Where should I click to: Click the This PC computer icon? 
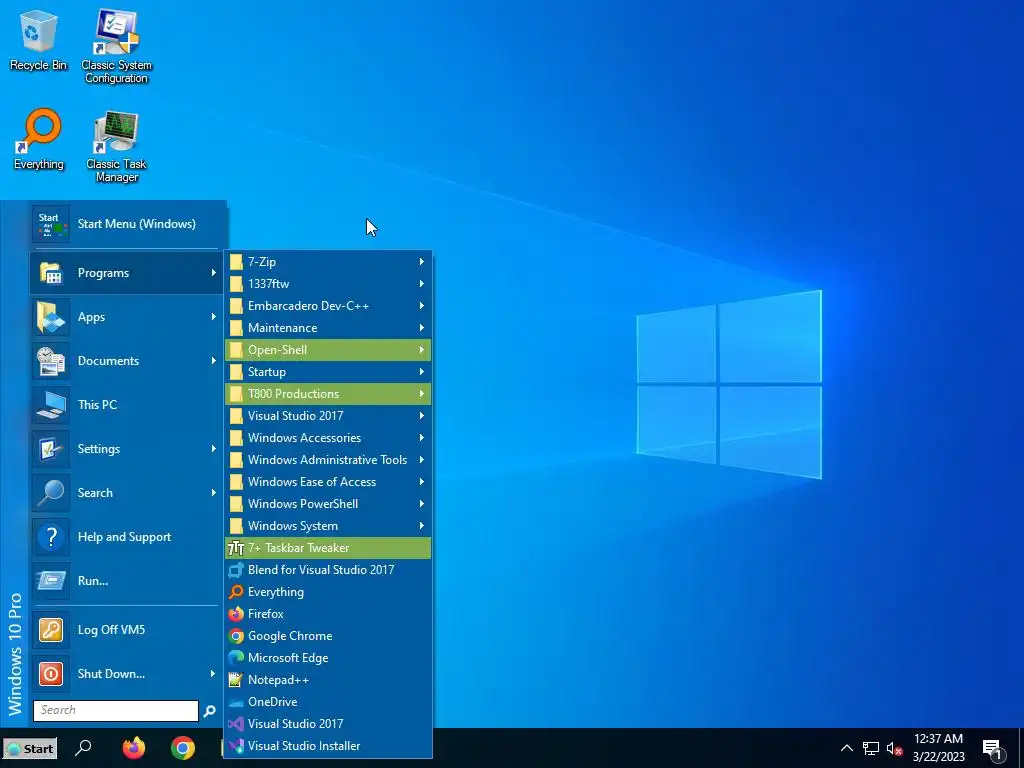51,405
